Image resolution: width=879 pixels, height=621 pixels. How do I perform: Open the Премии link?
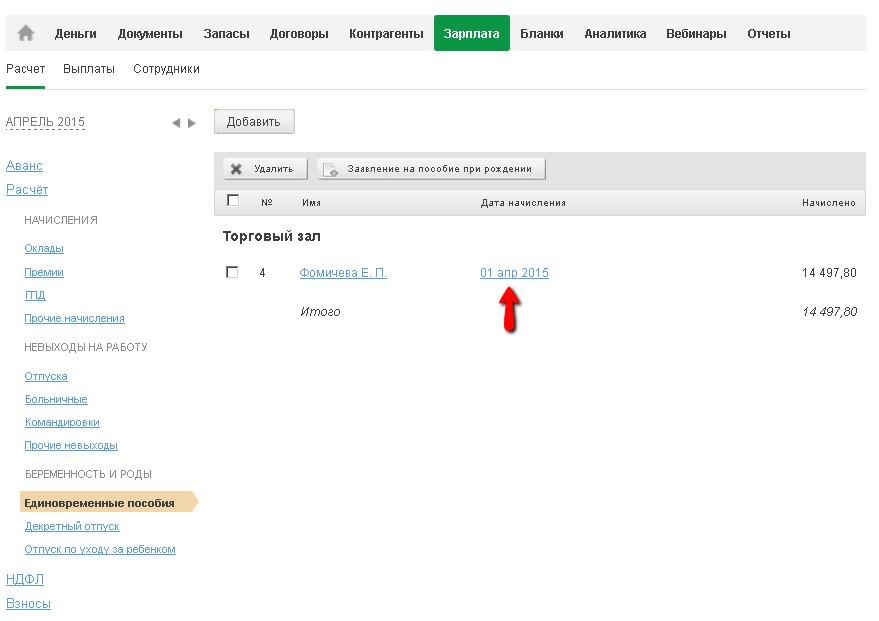tap(44, 272)
